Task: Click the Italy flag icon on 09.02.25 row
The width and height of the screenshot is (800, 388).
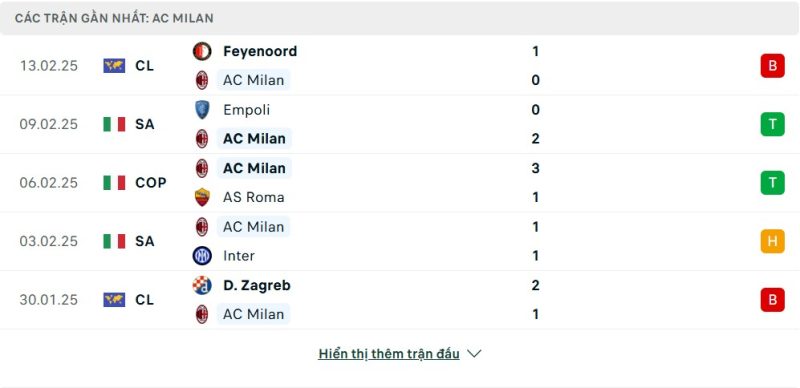Action: click(114, 124)
